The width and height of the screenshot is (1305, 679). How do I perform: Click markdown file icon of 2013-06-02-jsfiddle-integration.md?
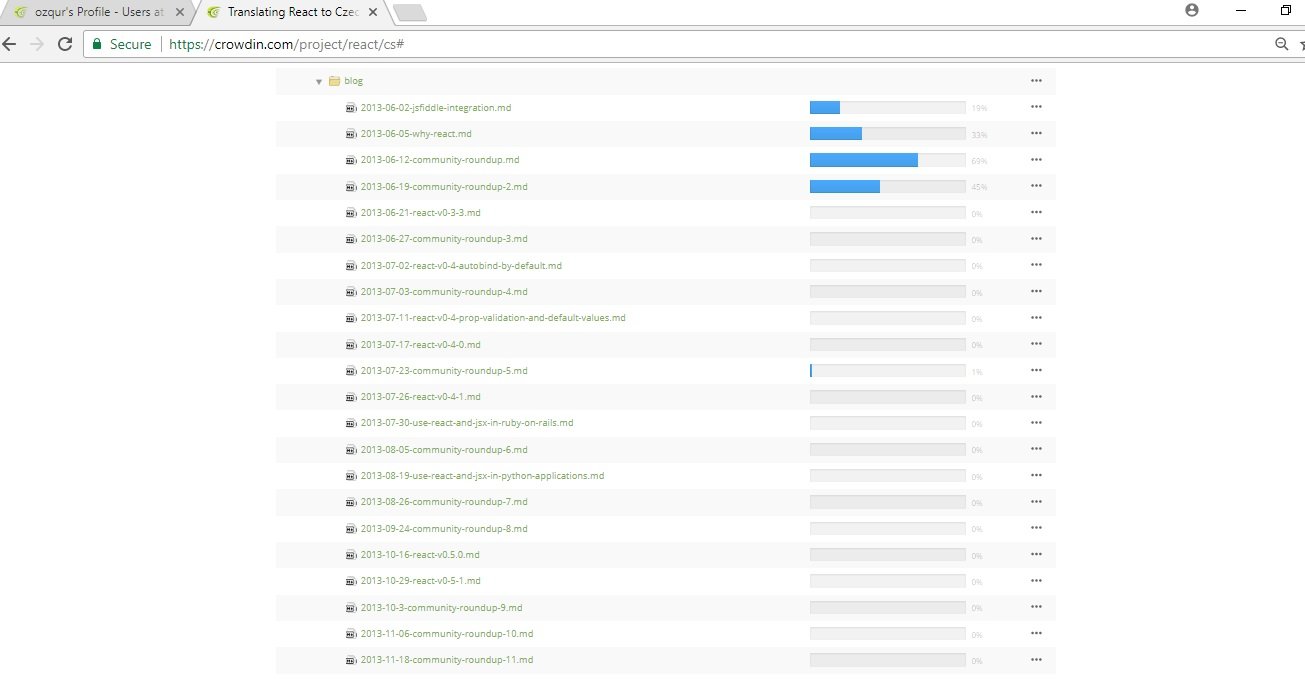[351, 108]
